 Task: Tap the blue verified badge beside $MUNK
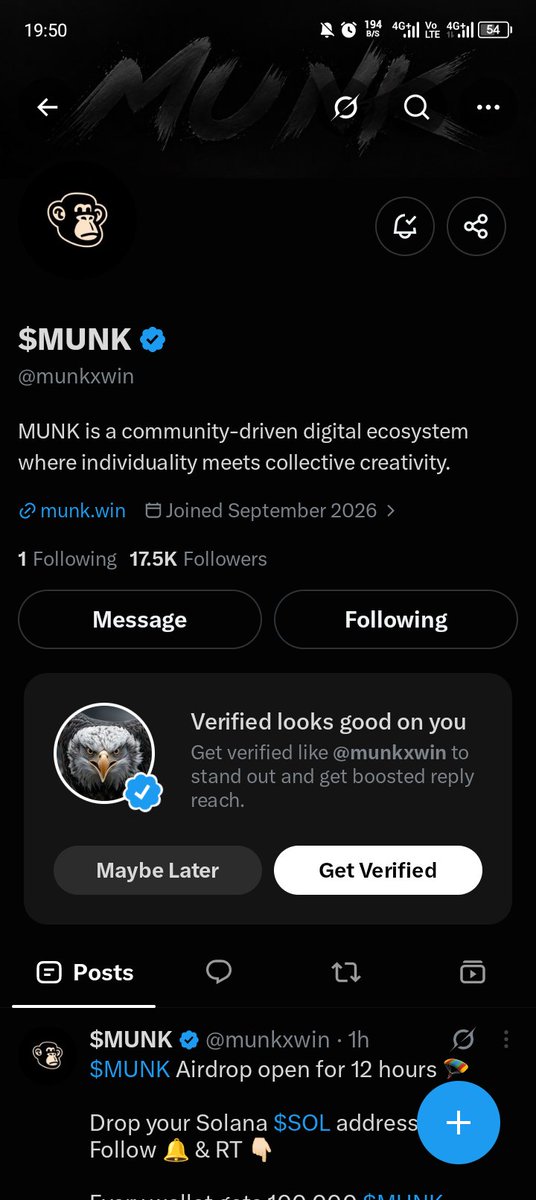[153, 339]
